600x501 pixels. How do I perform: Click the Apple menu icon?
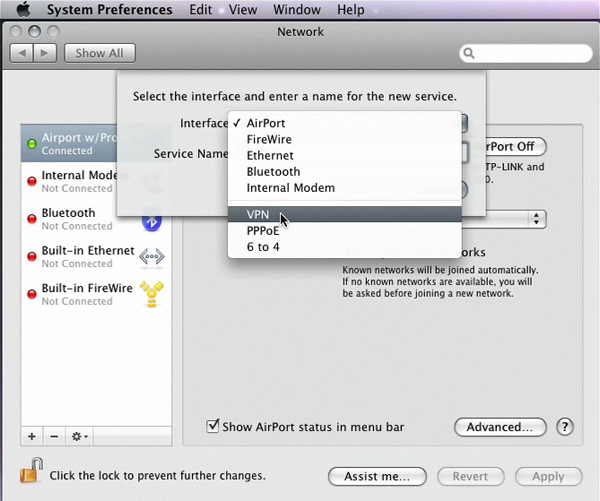24,10
